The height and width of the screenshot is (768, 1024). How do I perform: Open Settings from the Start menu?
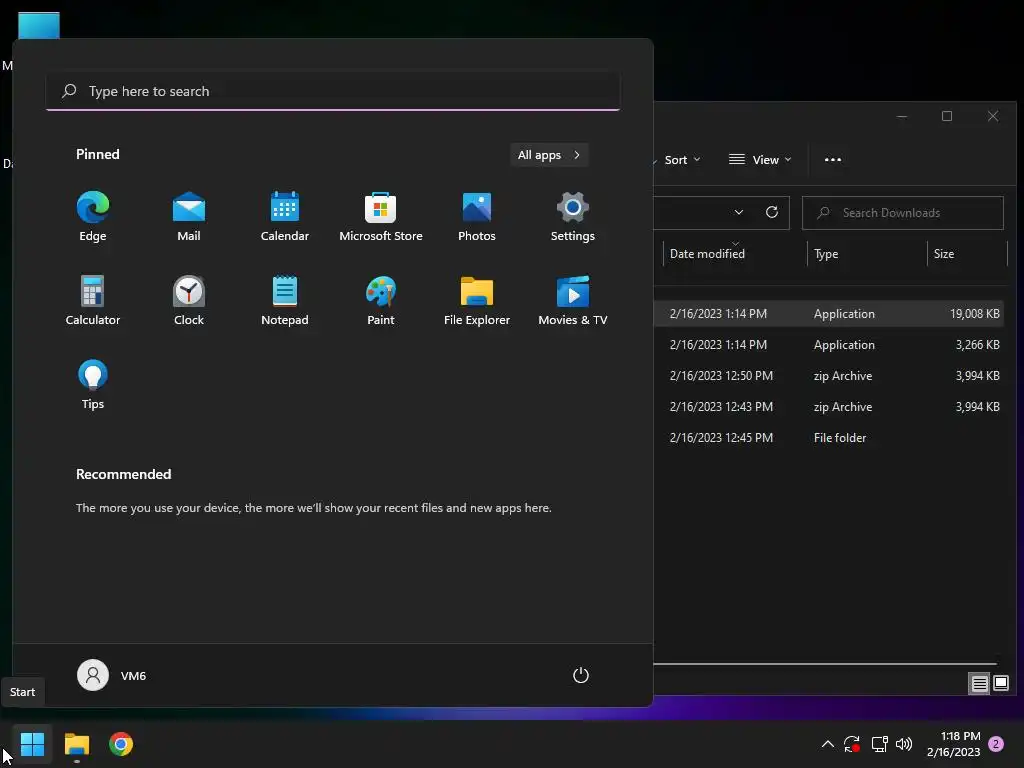(573, 217)
